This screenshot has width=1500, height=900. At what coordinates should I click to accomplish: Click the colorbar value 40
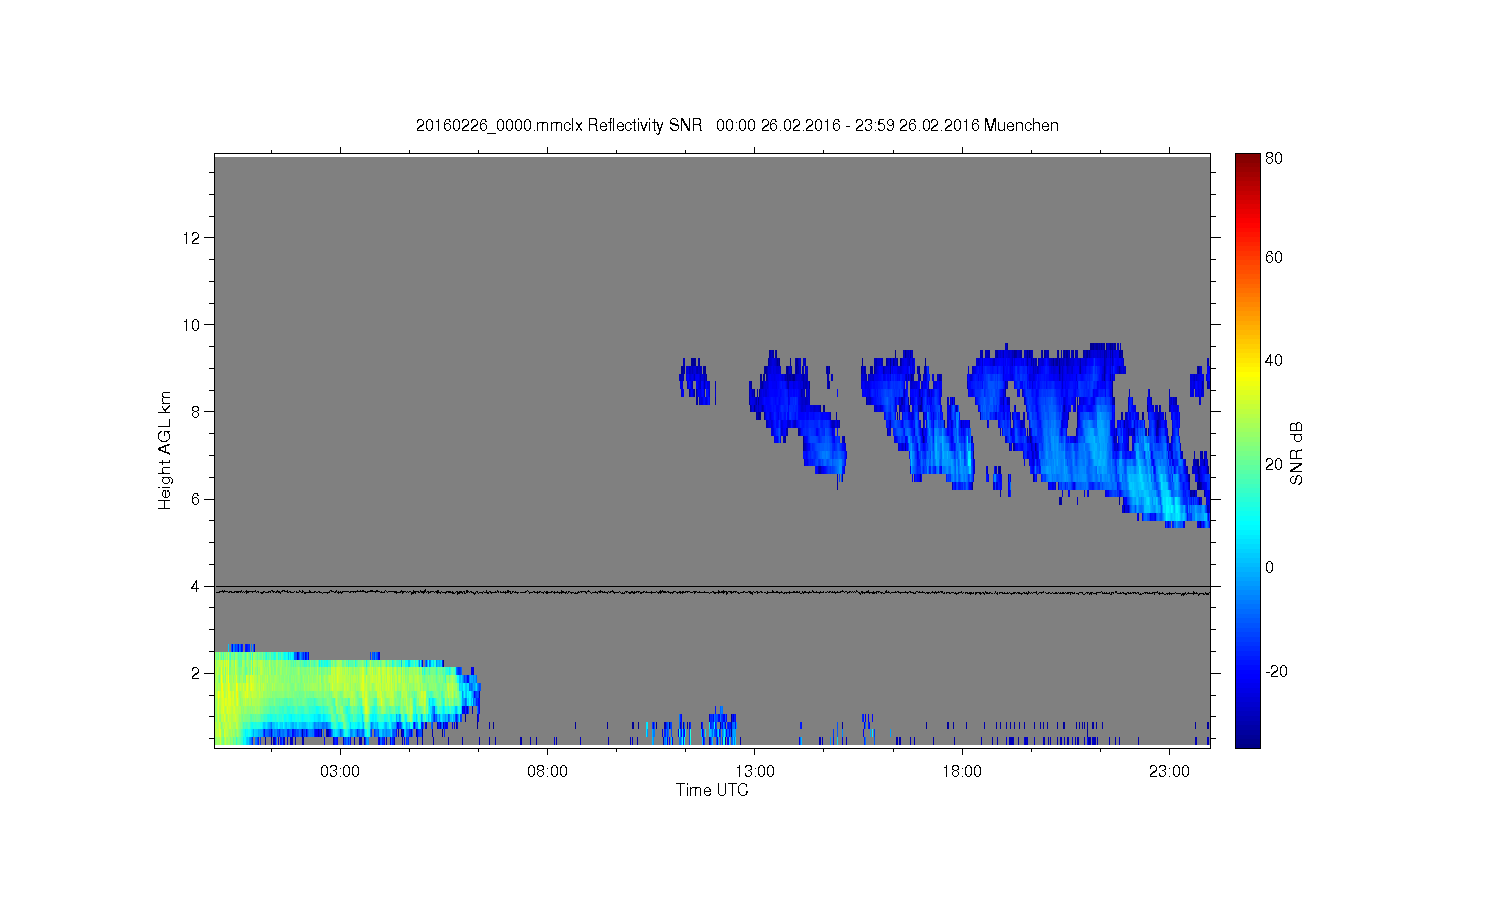point(1274,361)
